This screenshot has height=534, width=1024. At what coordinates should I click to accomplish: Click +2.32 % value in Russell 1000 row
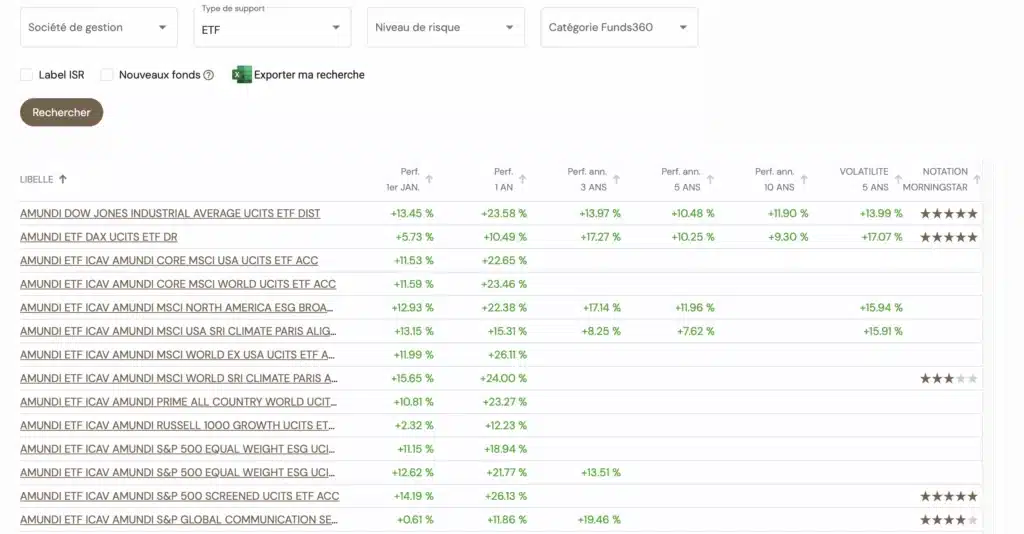click(x=414, y=425)
